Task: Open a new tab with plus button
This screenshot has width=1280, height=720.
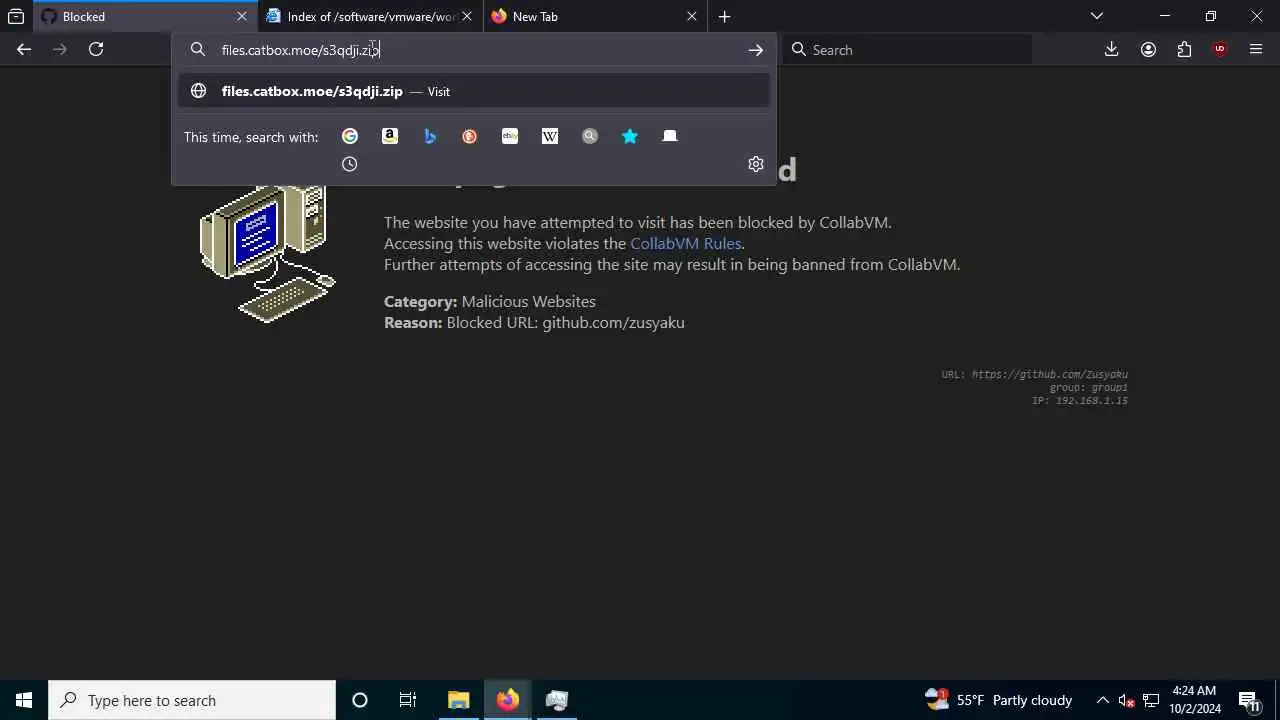Action: click(724, 16)
